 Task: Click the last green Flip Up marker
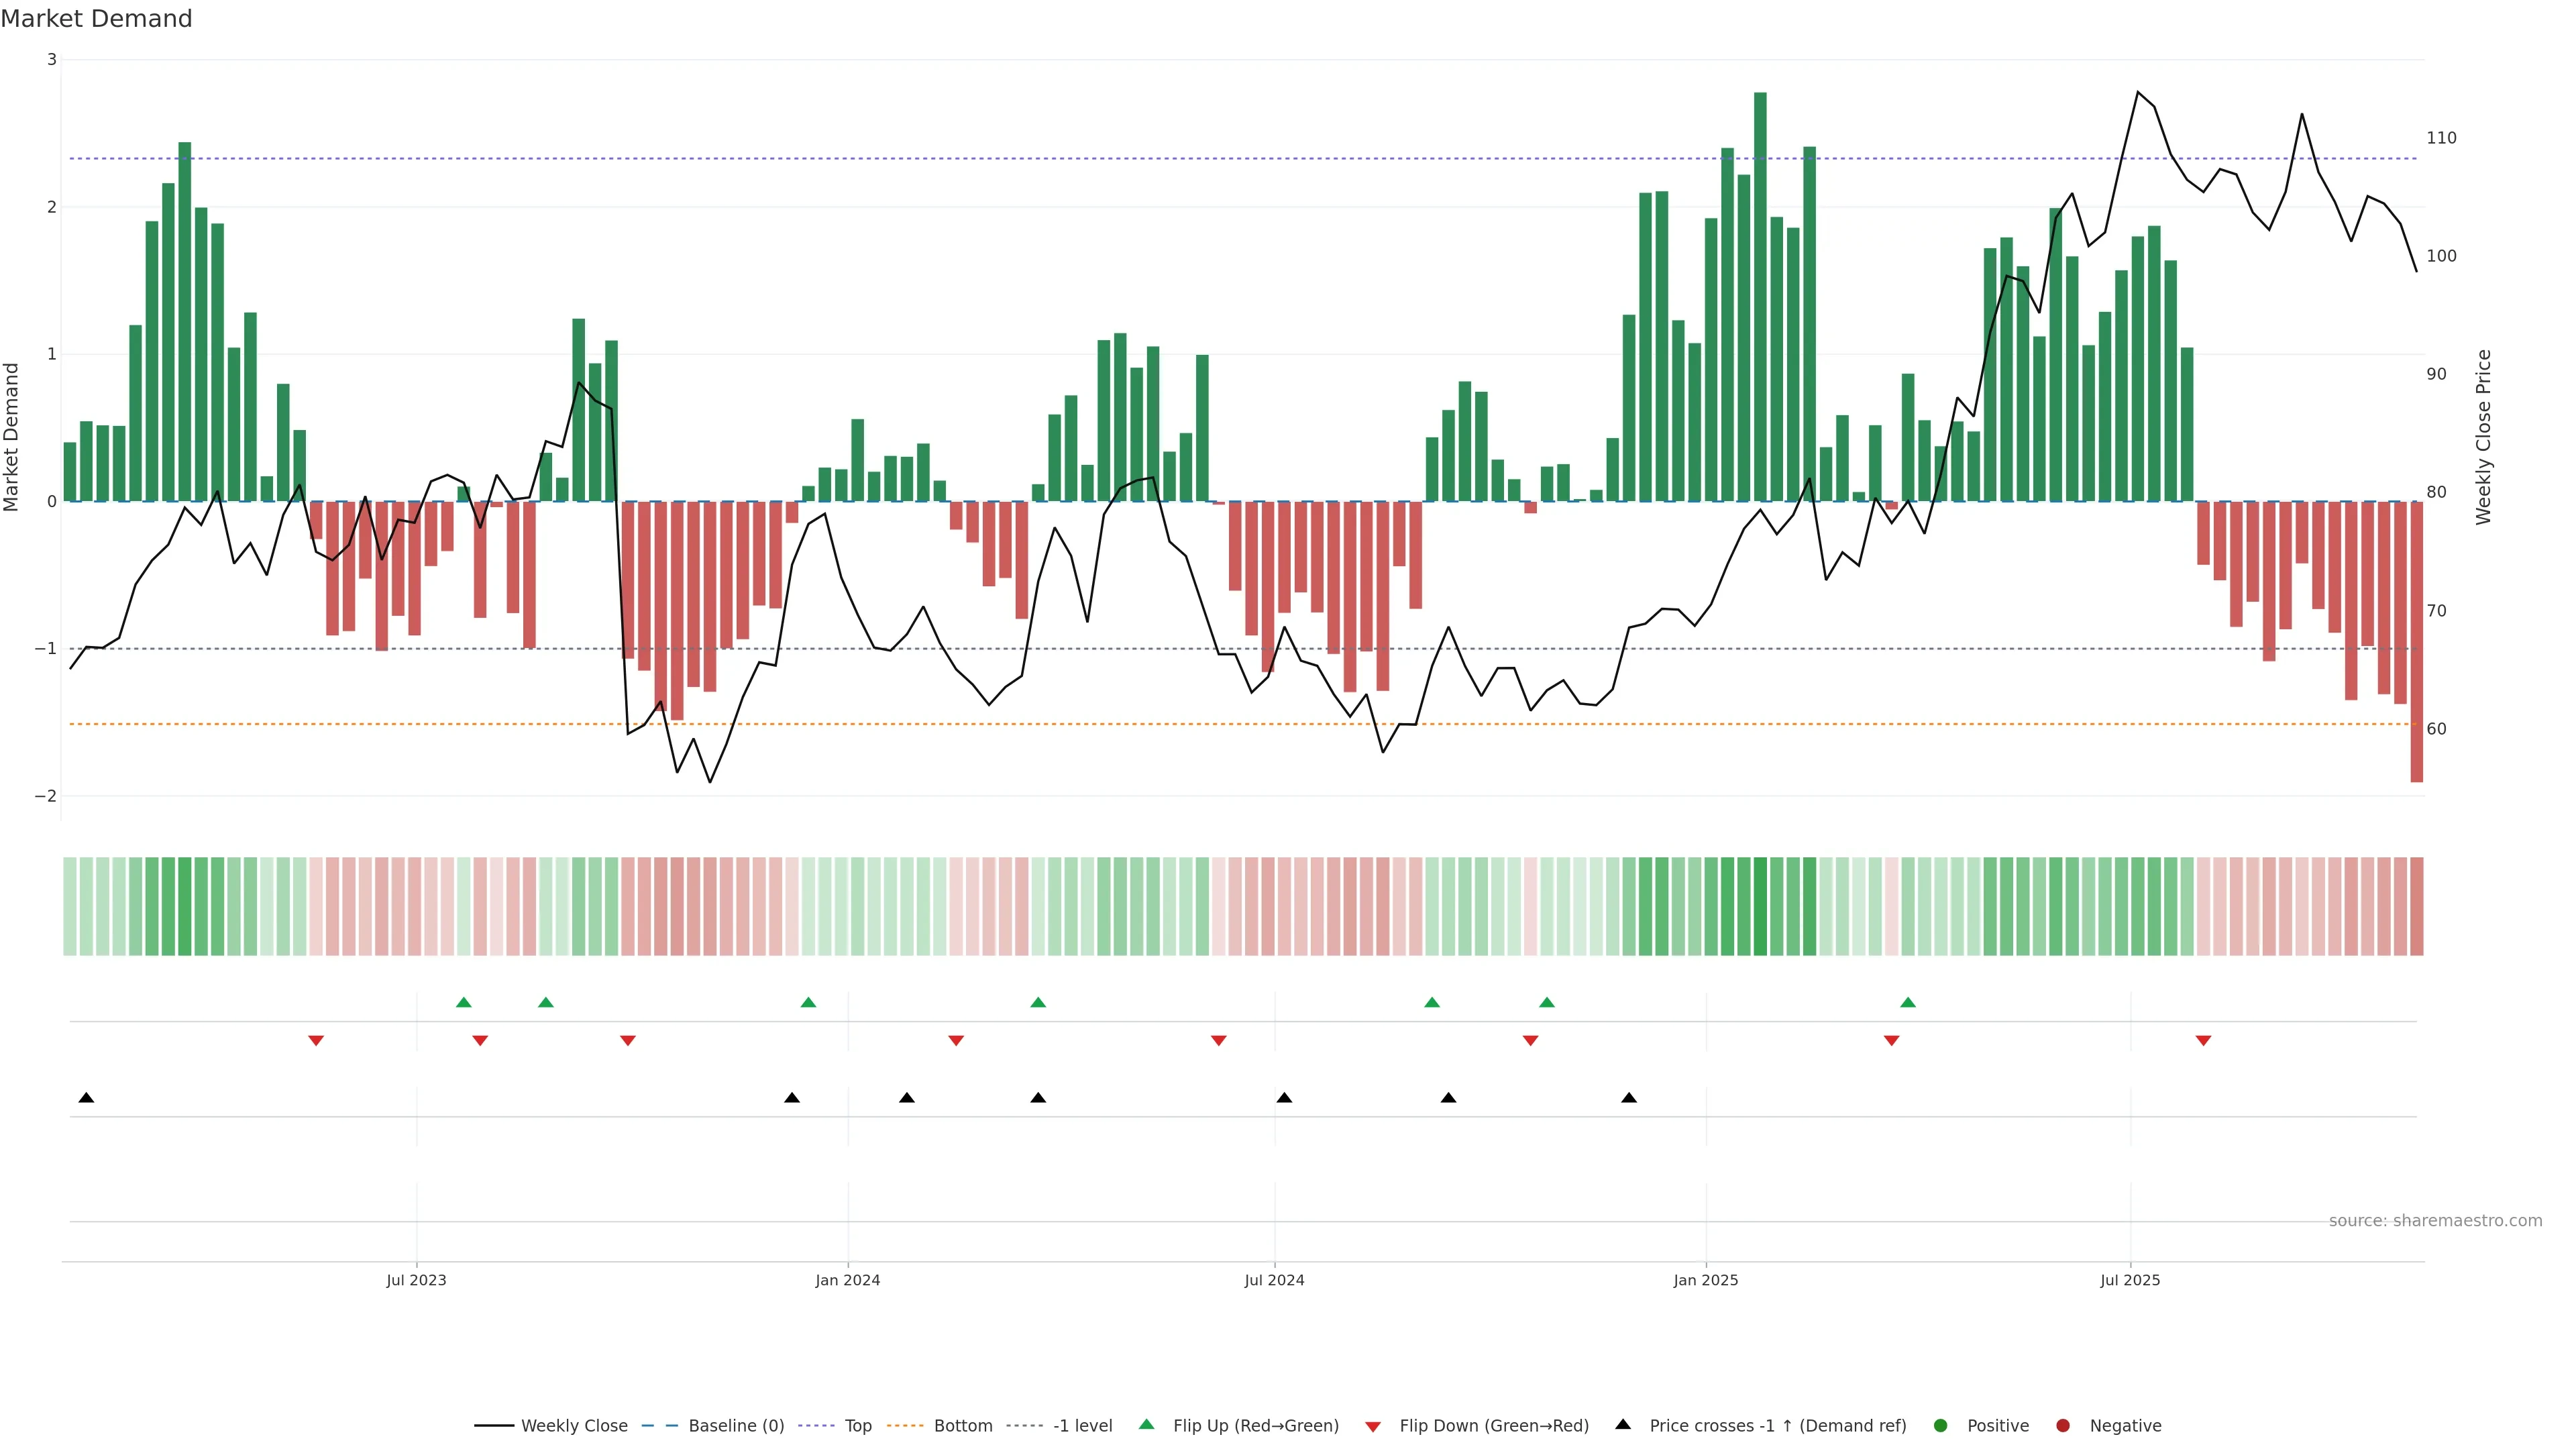1908,1002
